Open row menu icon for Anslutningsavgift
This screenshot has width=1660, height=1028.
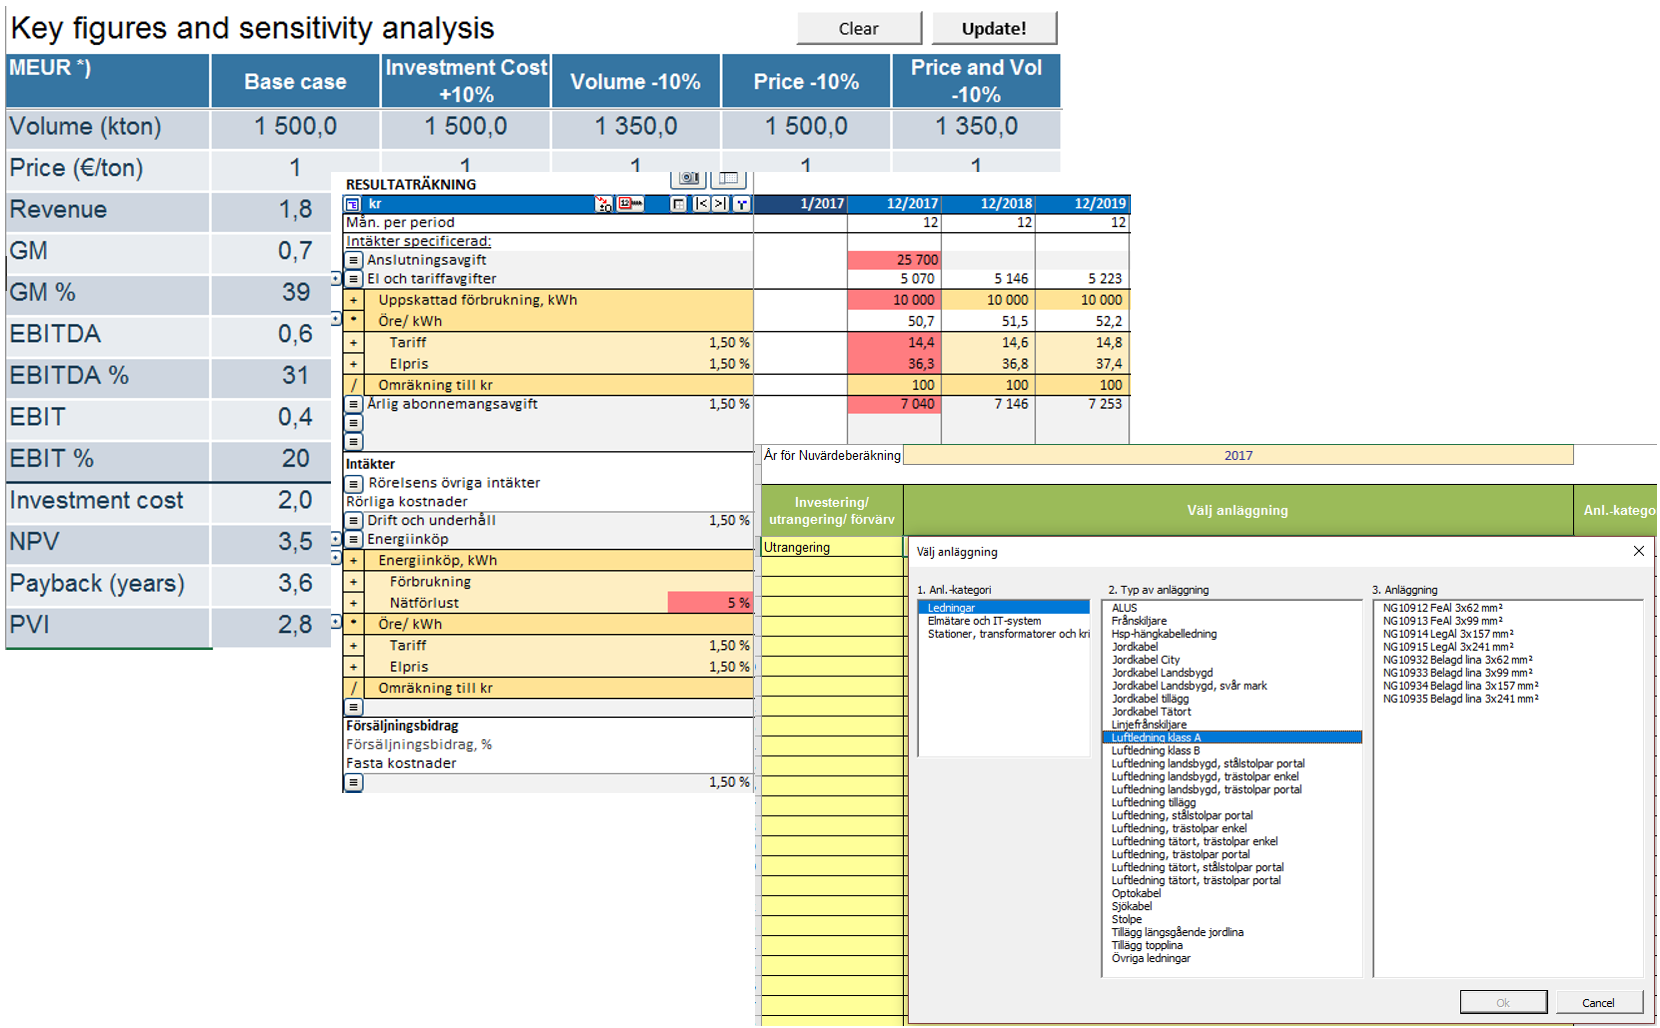354,260
